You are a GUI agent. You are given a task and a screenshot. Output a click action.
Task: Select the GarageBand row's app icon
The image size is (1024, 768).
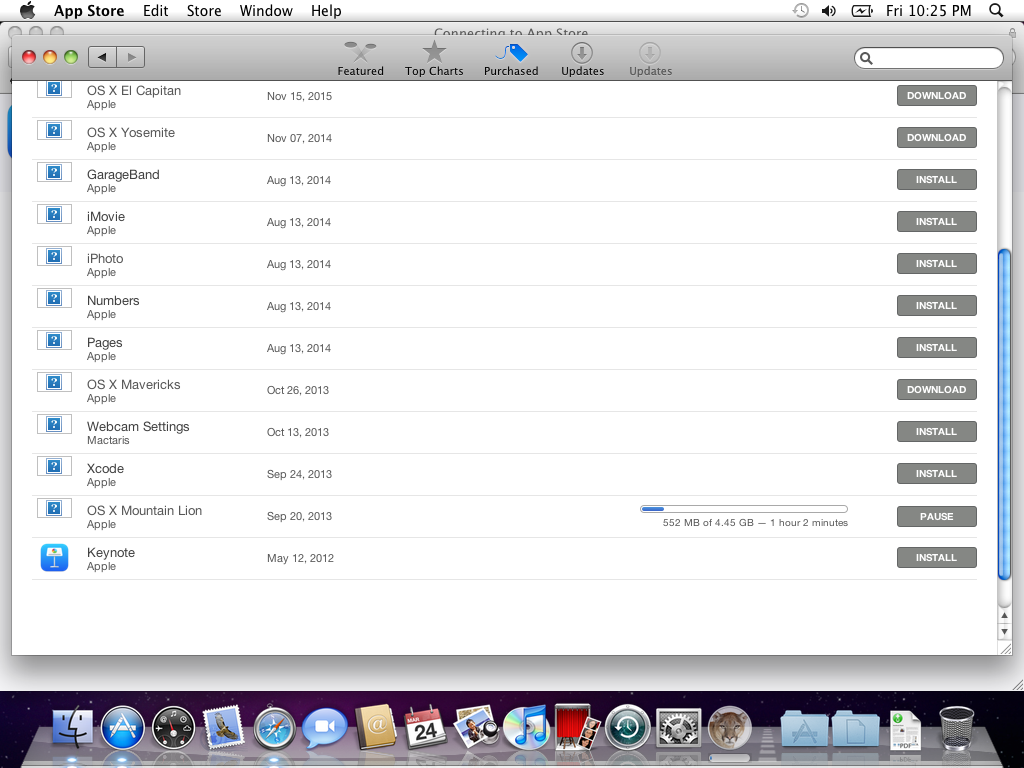[x=54, y=172]
